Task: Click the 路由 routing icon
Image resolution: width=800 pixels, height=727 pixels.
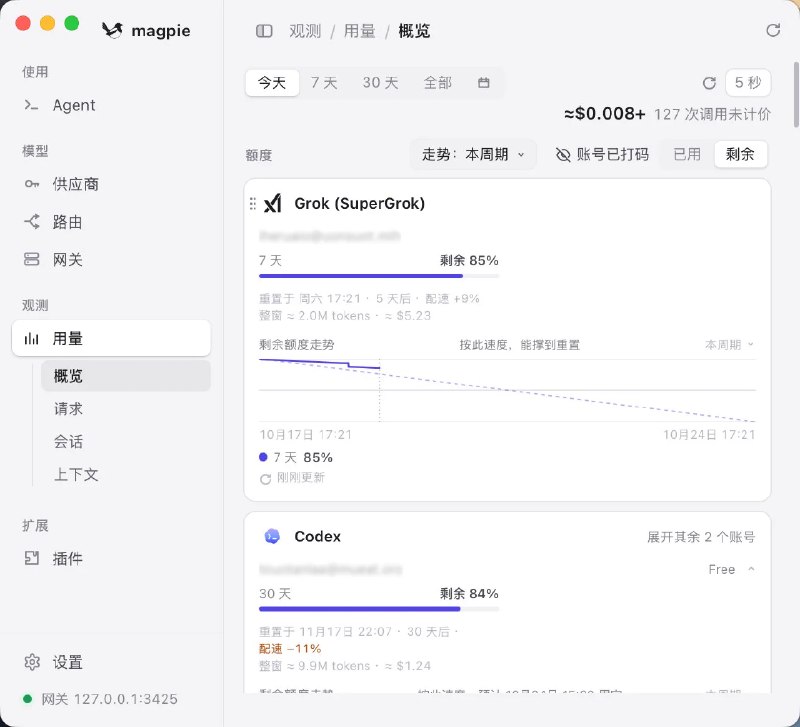Action: click(x=32, y=222)
